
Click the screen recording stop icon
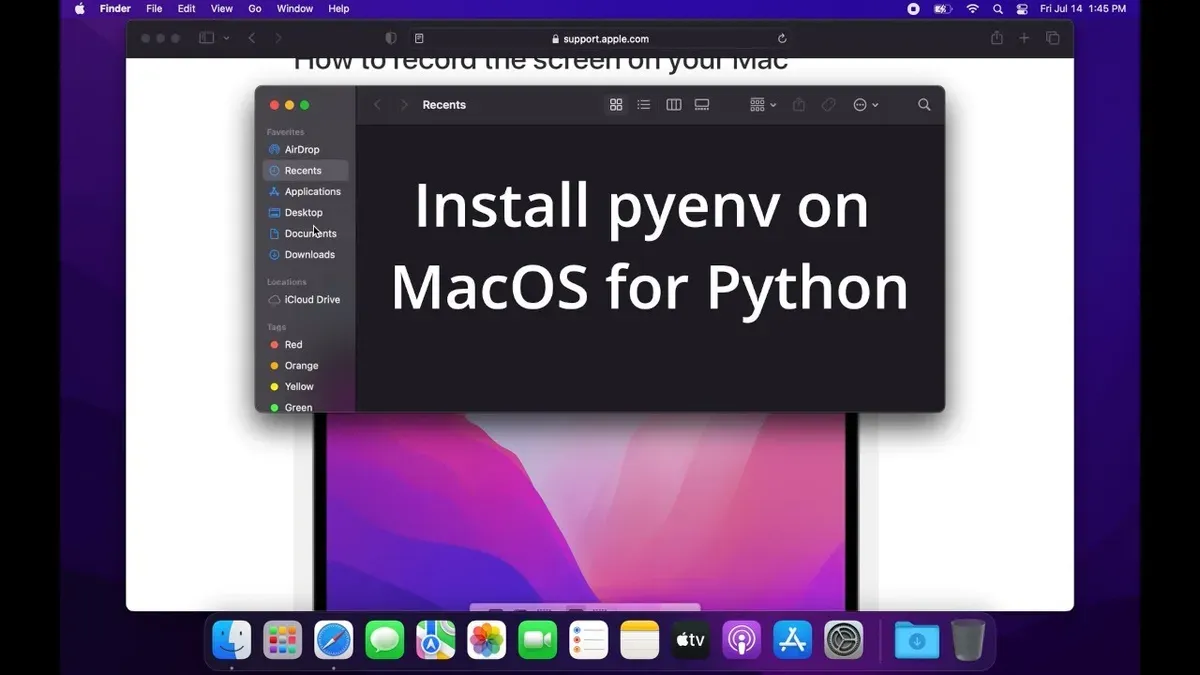[x=913, y=9]
